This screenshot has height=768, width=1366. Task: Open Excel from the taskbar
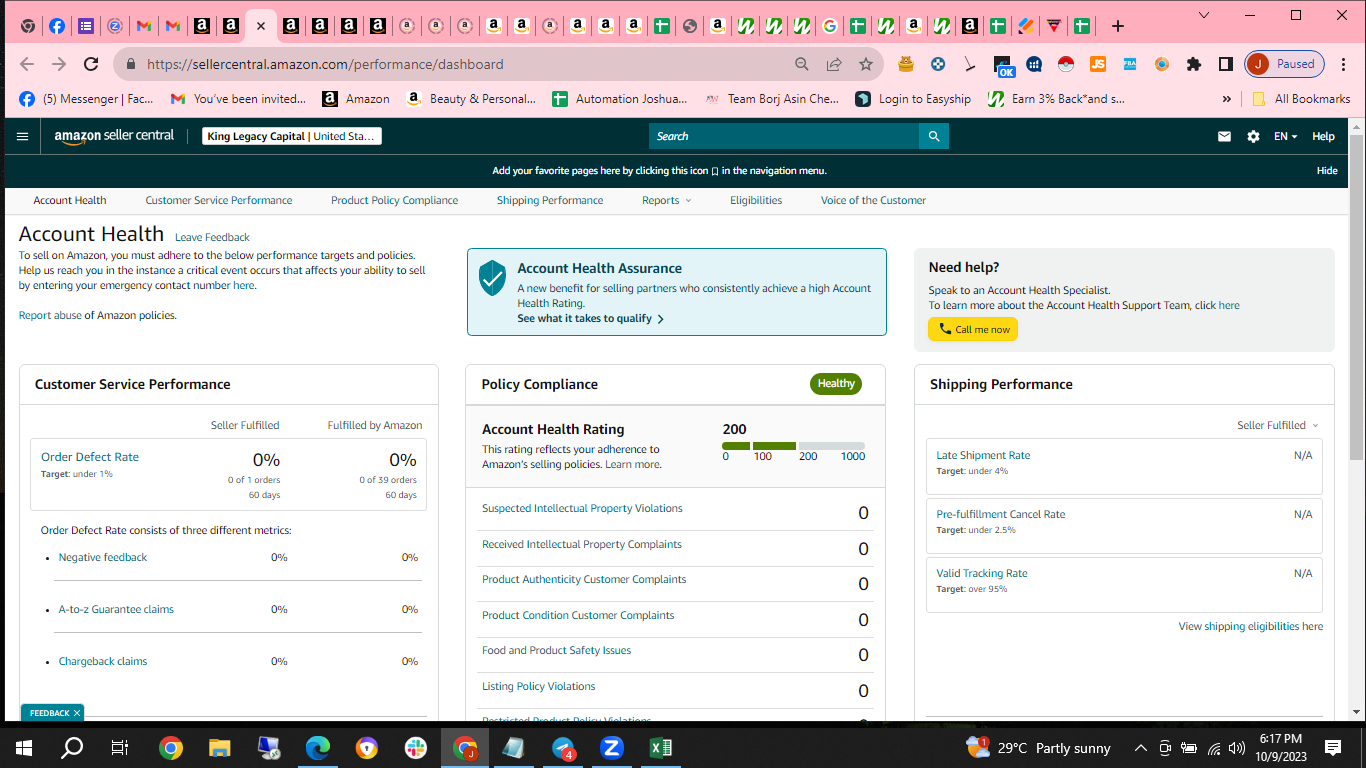point(661,748)
